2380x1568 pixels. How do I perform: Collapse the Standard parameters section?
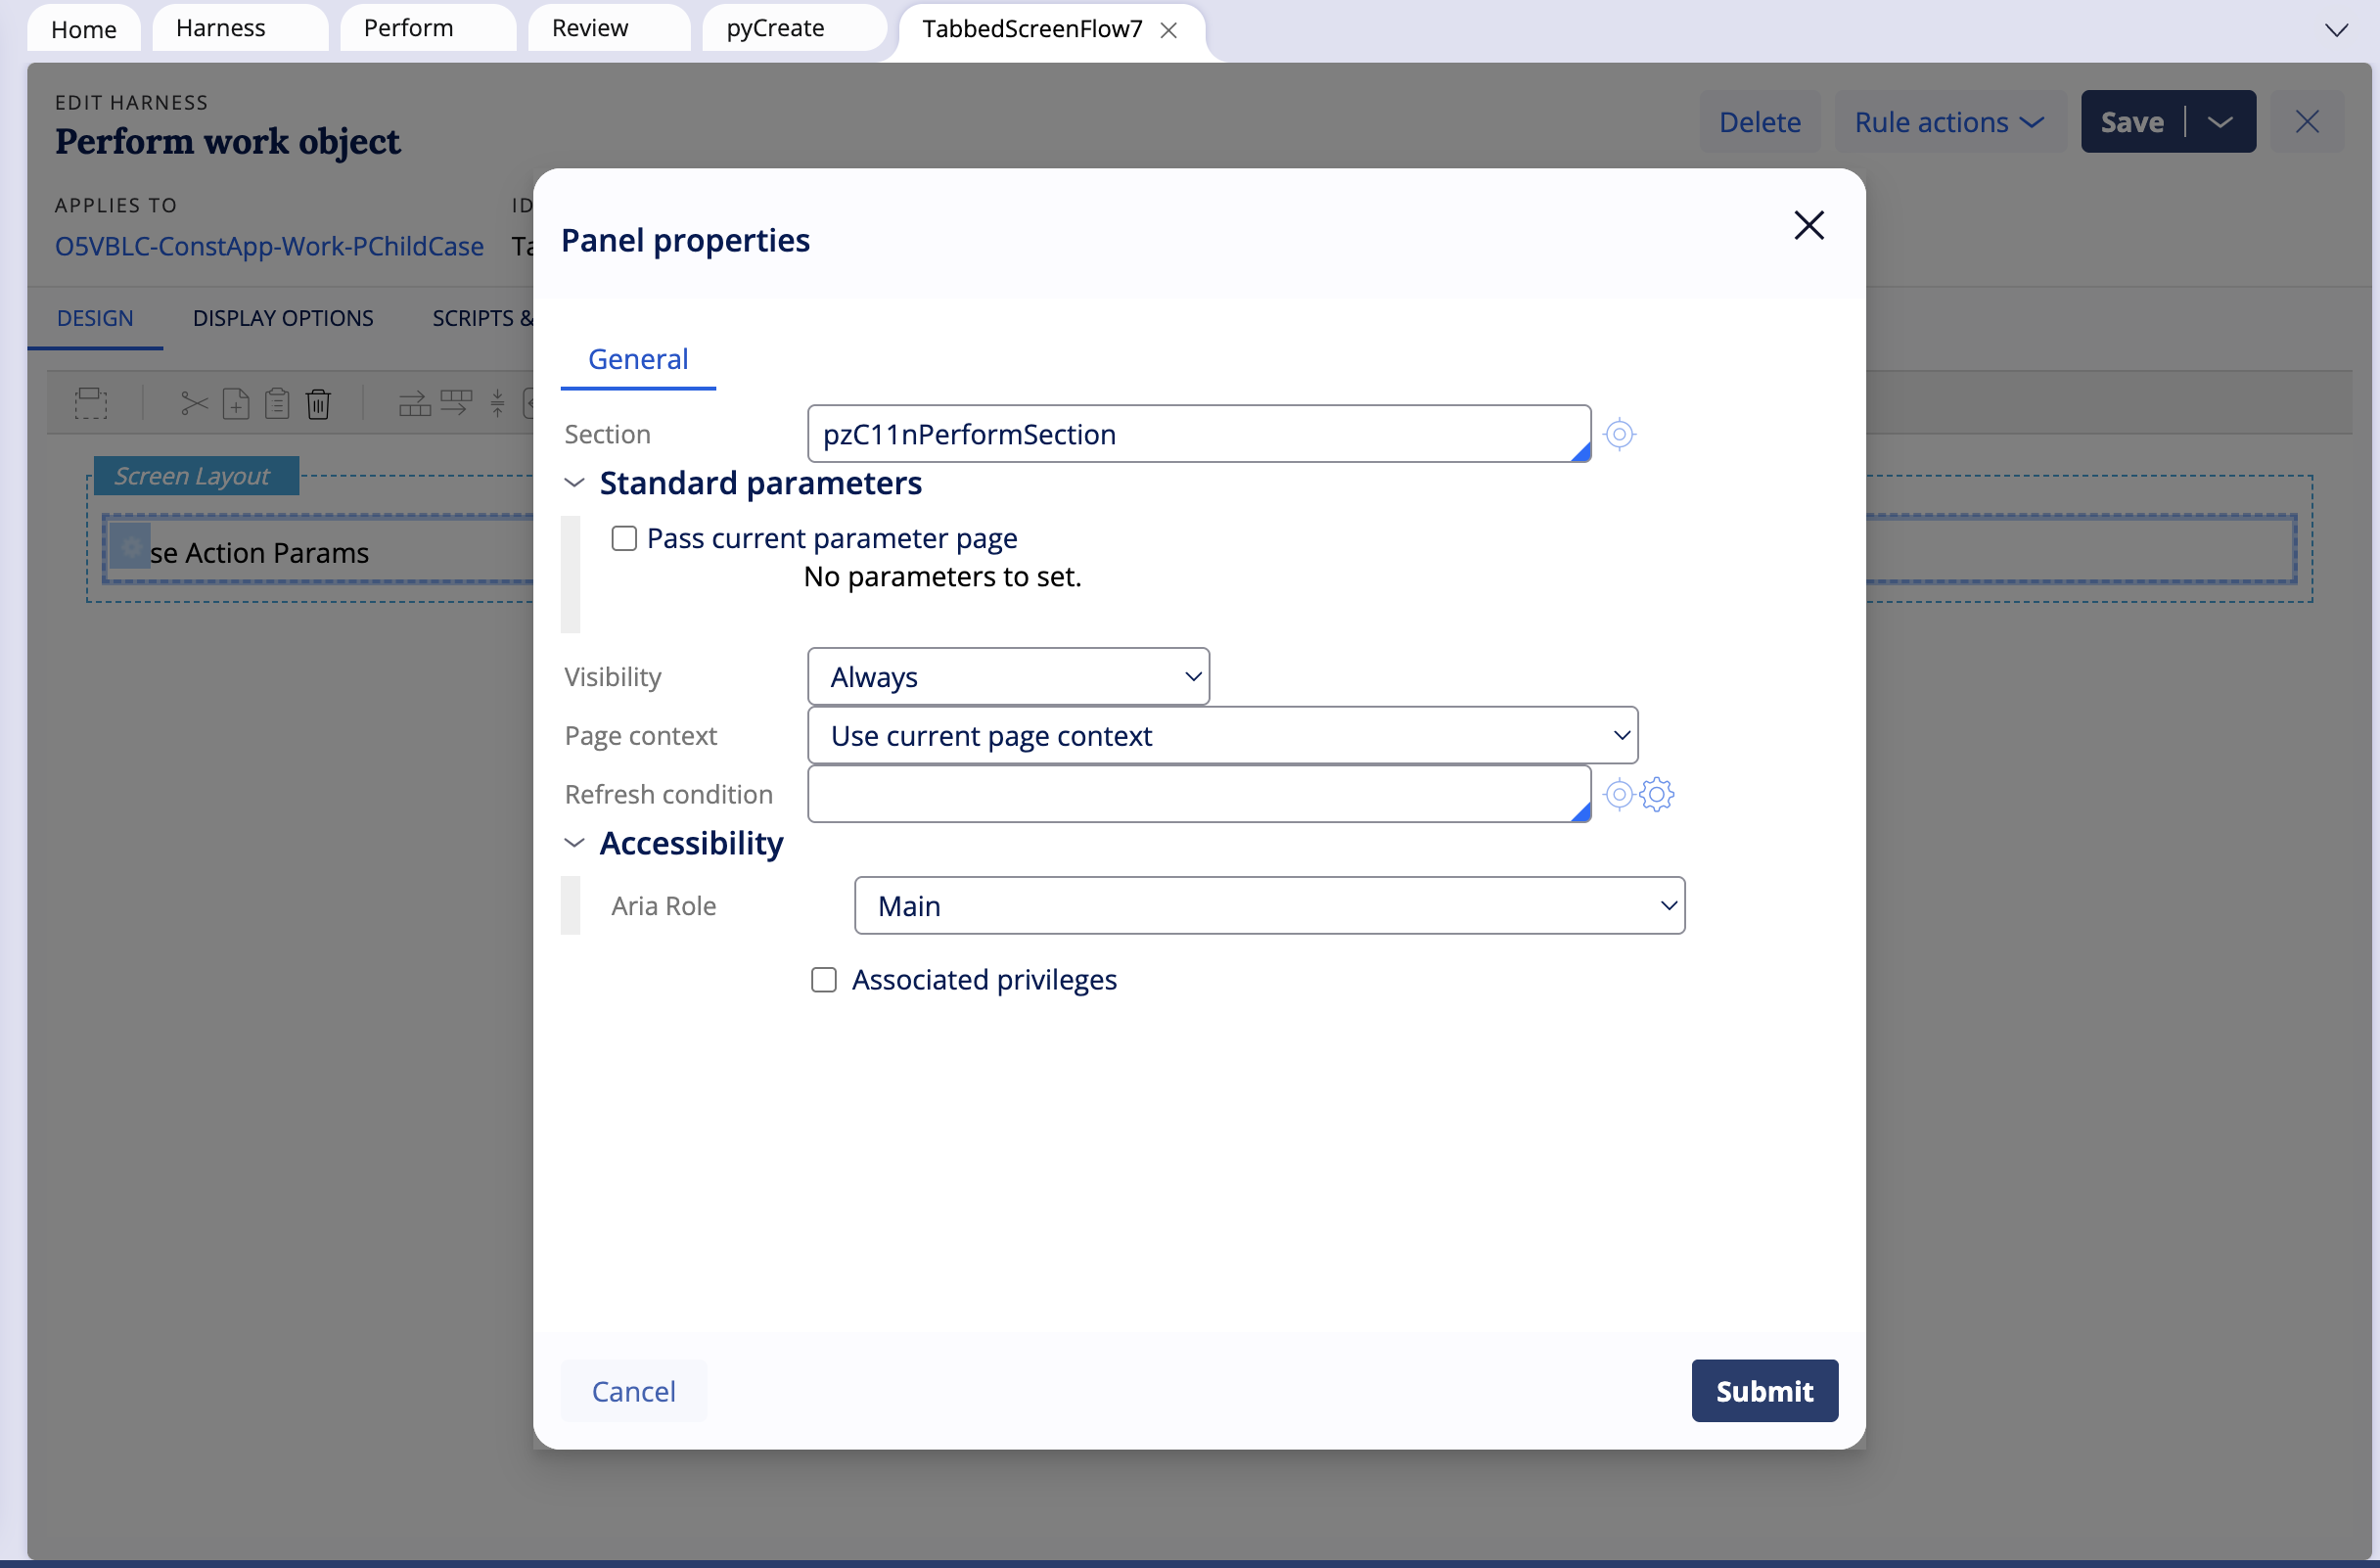click(574, 483)
